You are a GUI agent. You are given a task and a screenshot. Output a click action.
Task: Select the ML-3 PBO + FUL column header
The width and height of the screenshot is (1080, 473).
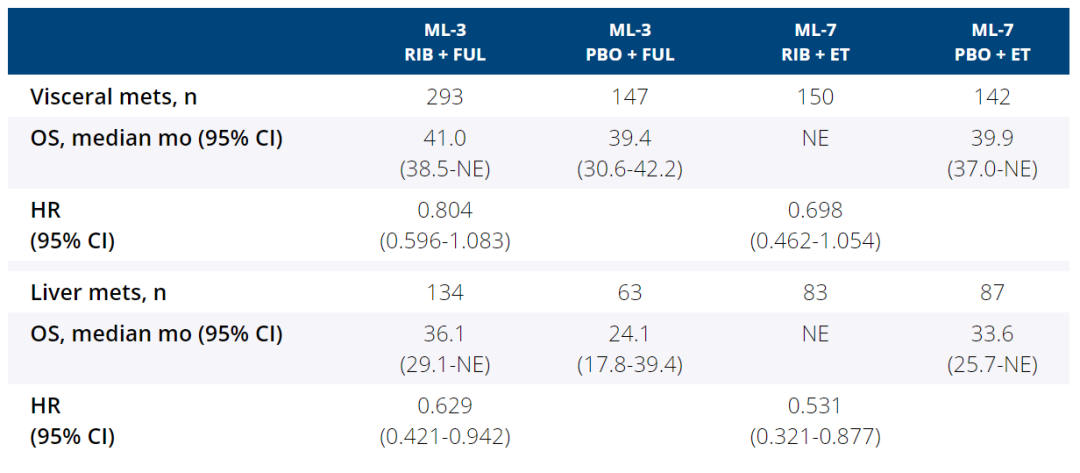pyautogui.click(x=630, y=42)
